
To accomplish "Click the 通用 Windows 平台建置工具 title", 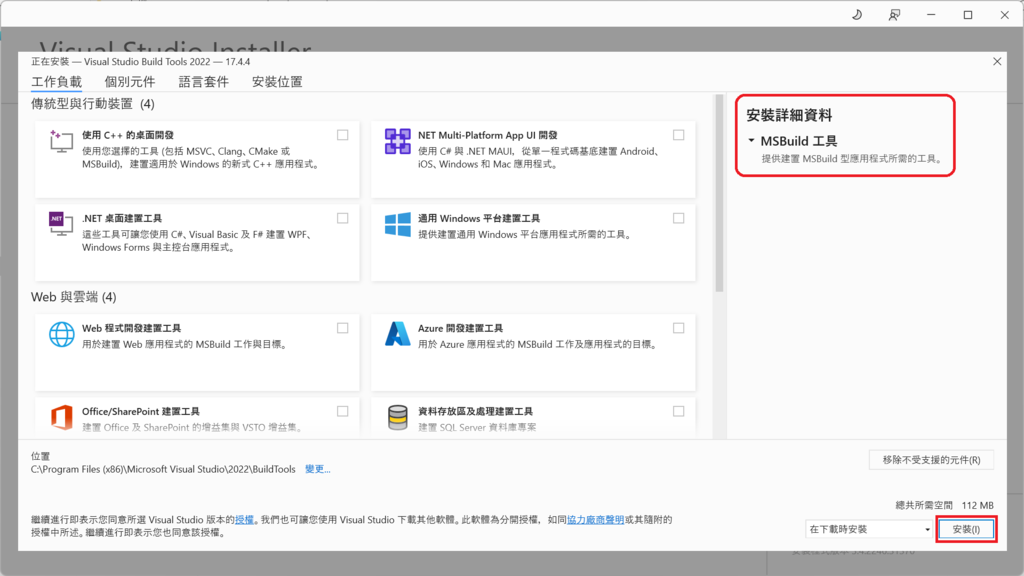I will pos(479,218).
